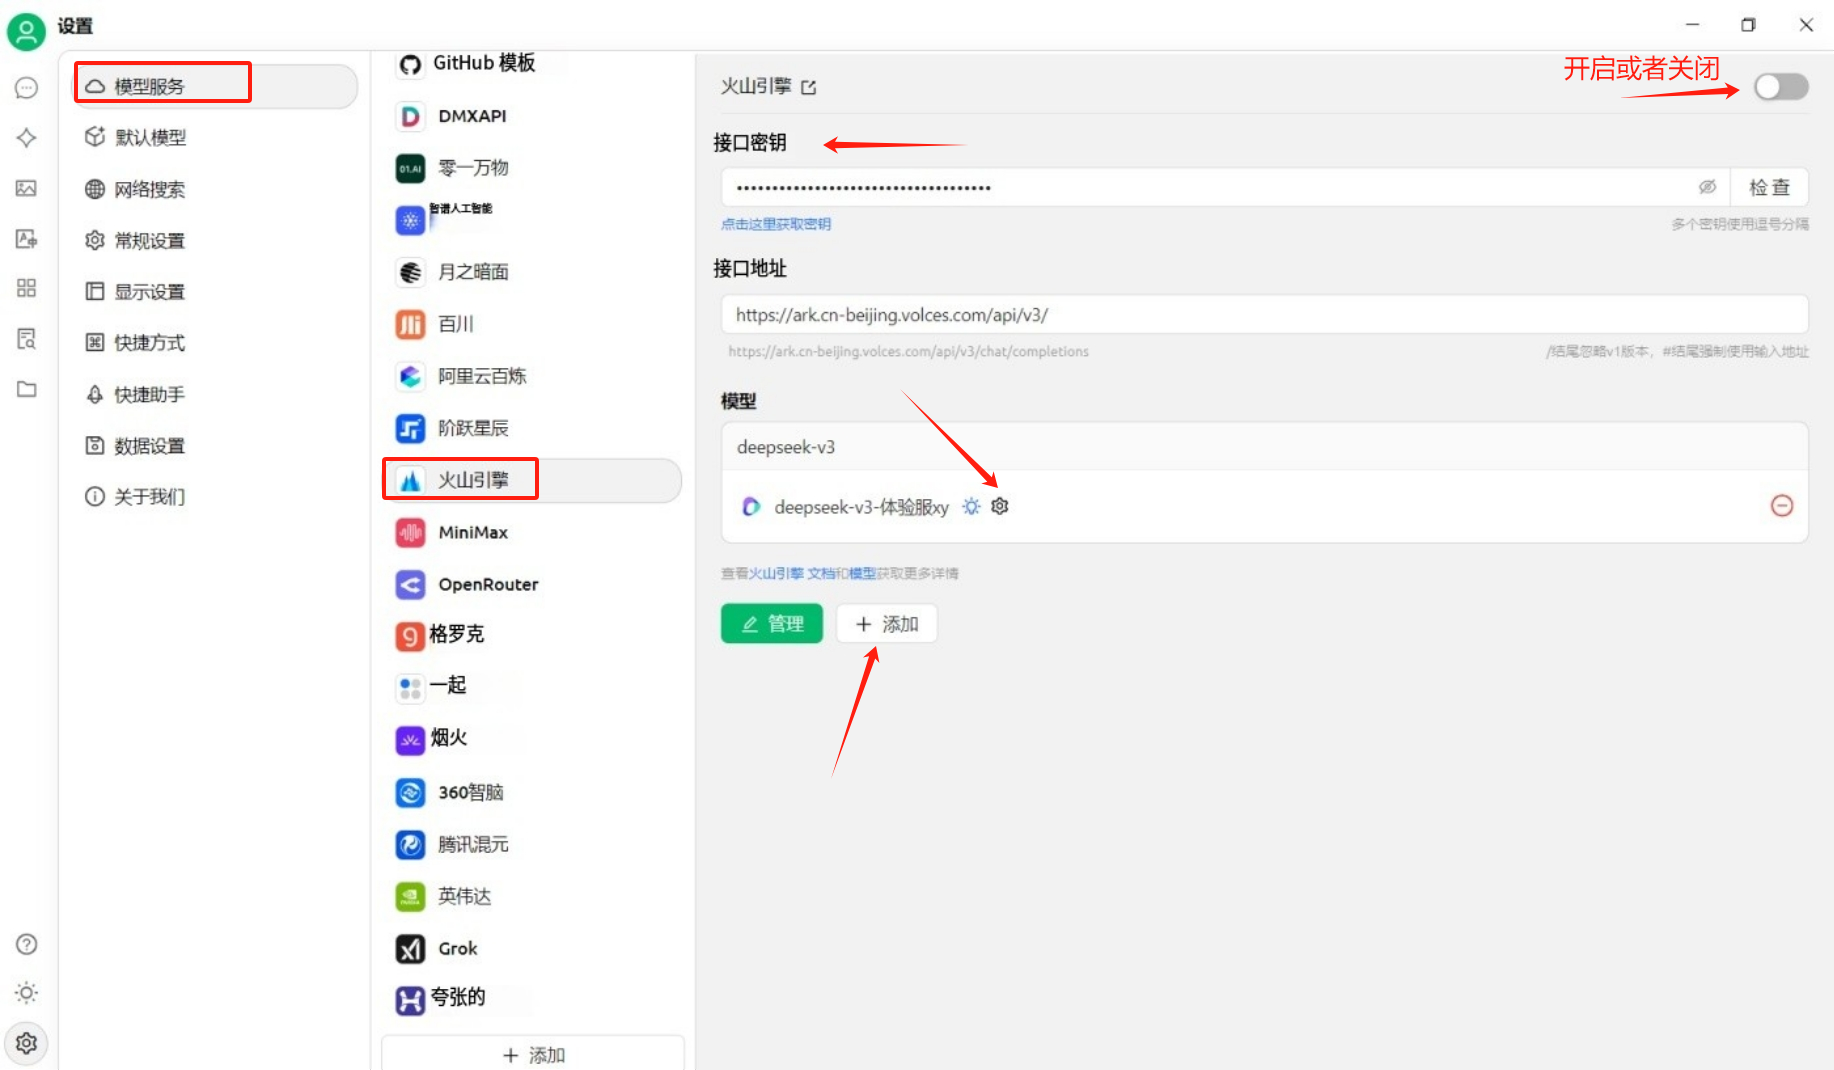The width and height of the screenshot is (1834, 1070).
Task: Open the knowledge base icon in sidebar
Action: click(26, 339)
